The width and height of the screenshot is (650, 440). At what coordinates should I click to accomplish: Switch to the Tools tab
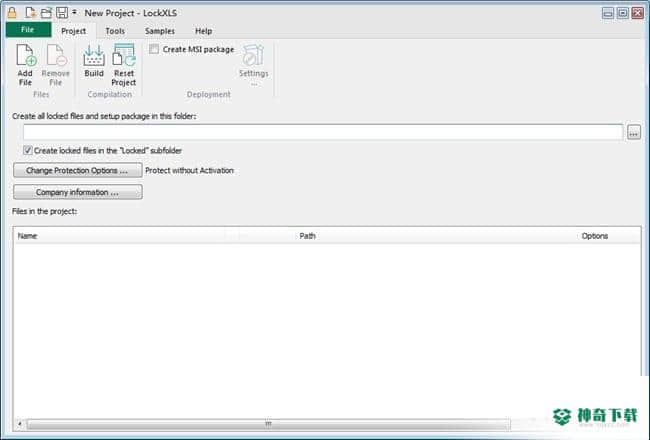pos(115,31)
